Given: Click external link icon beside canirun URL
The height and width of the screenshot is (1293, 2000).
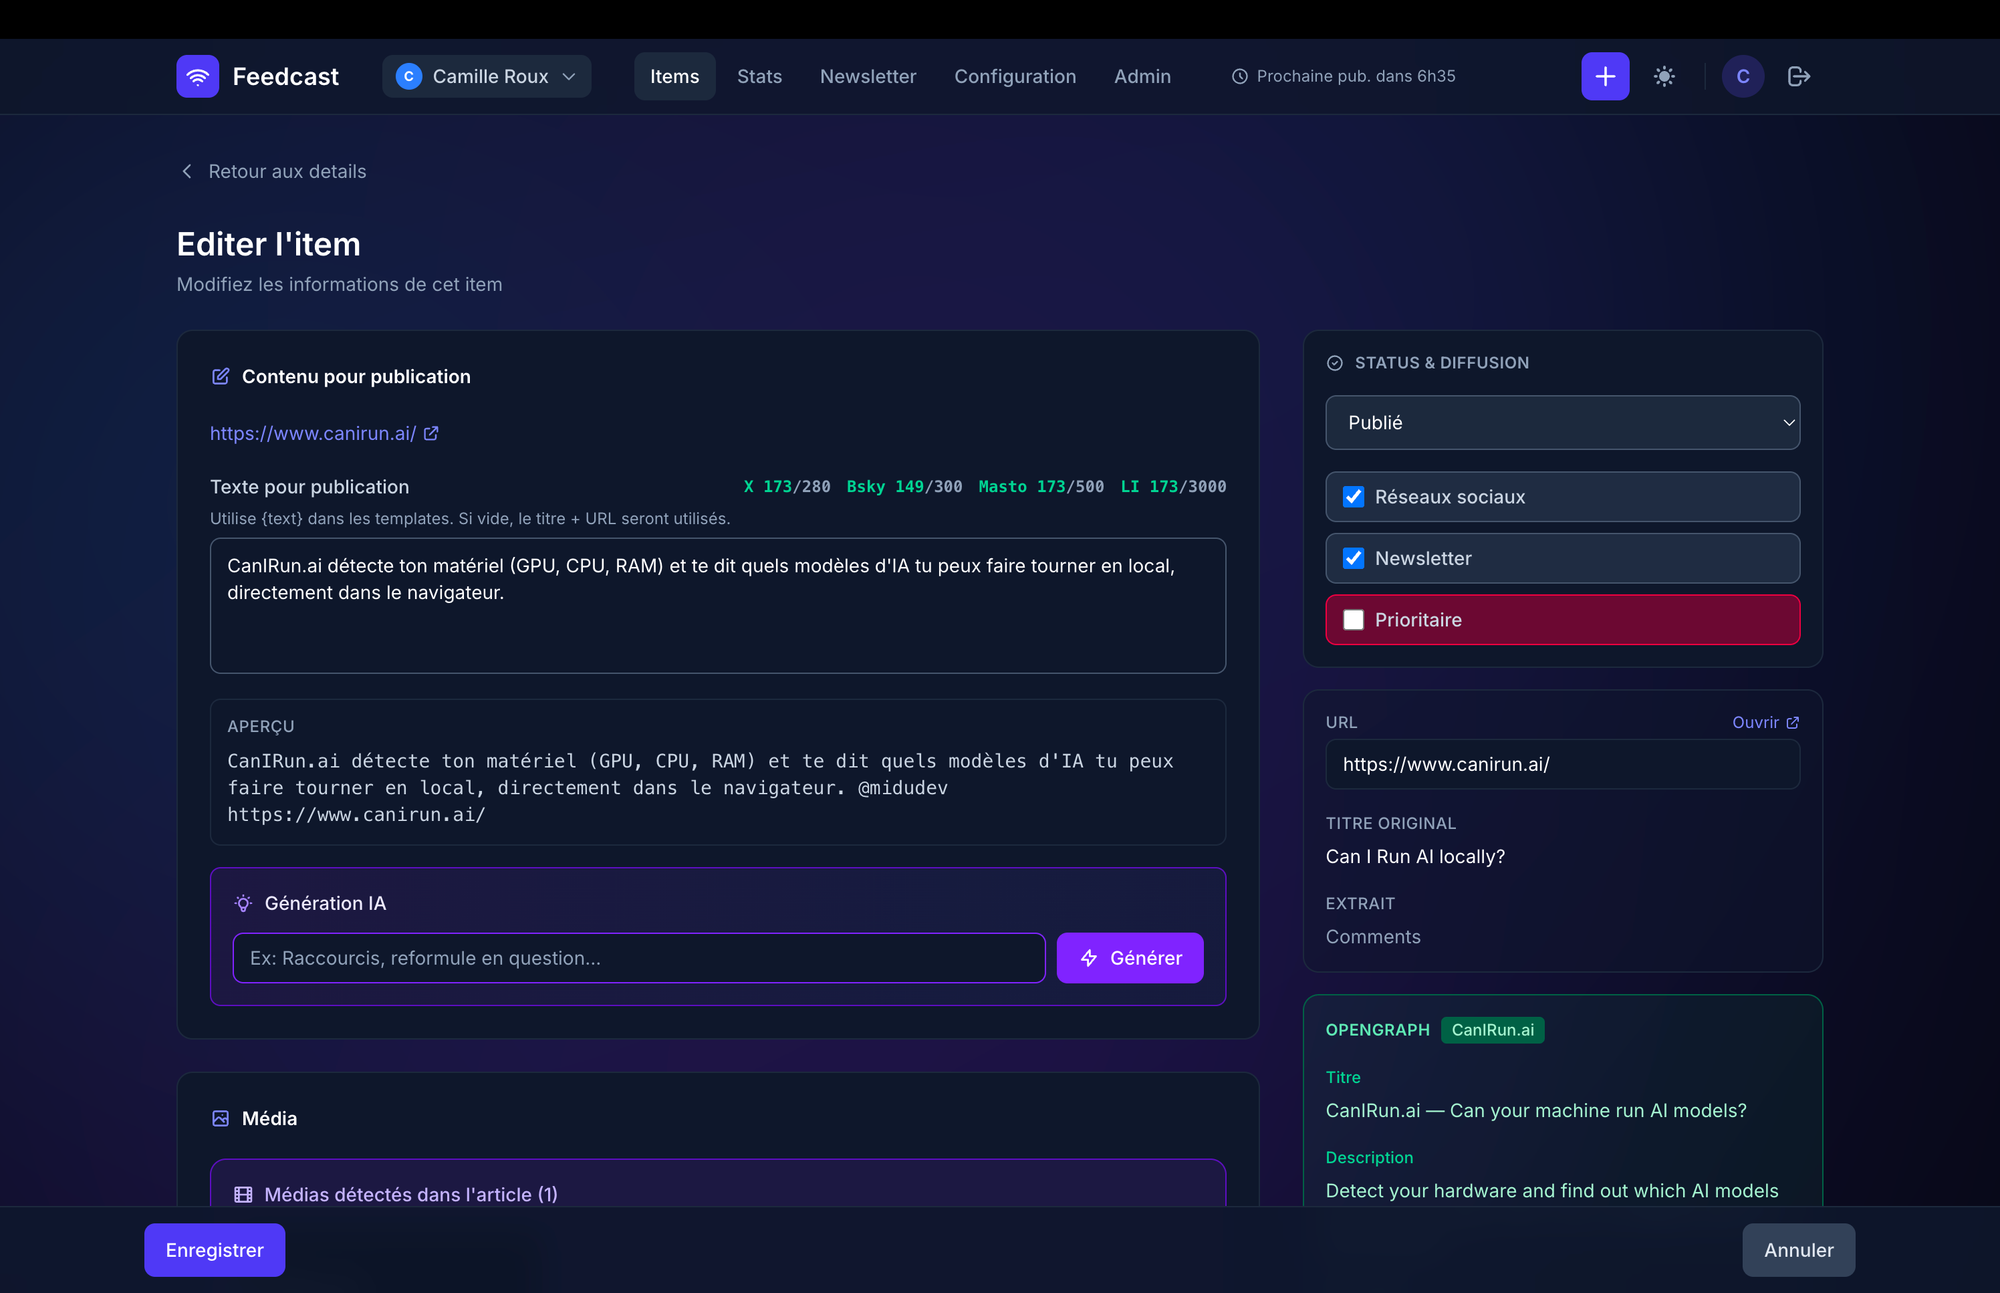Looking at the screenshot, I should click(431, 433).
